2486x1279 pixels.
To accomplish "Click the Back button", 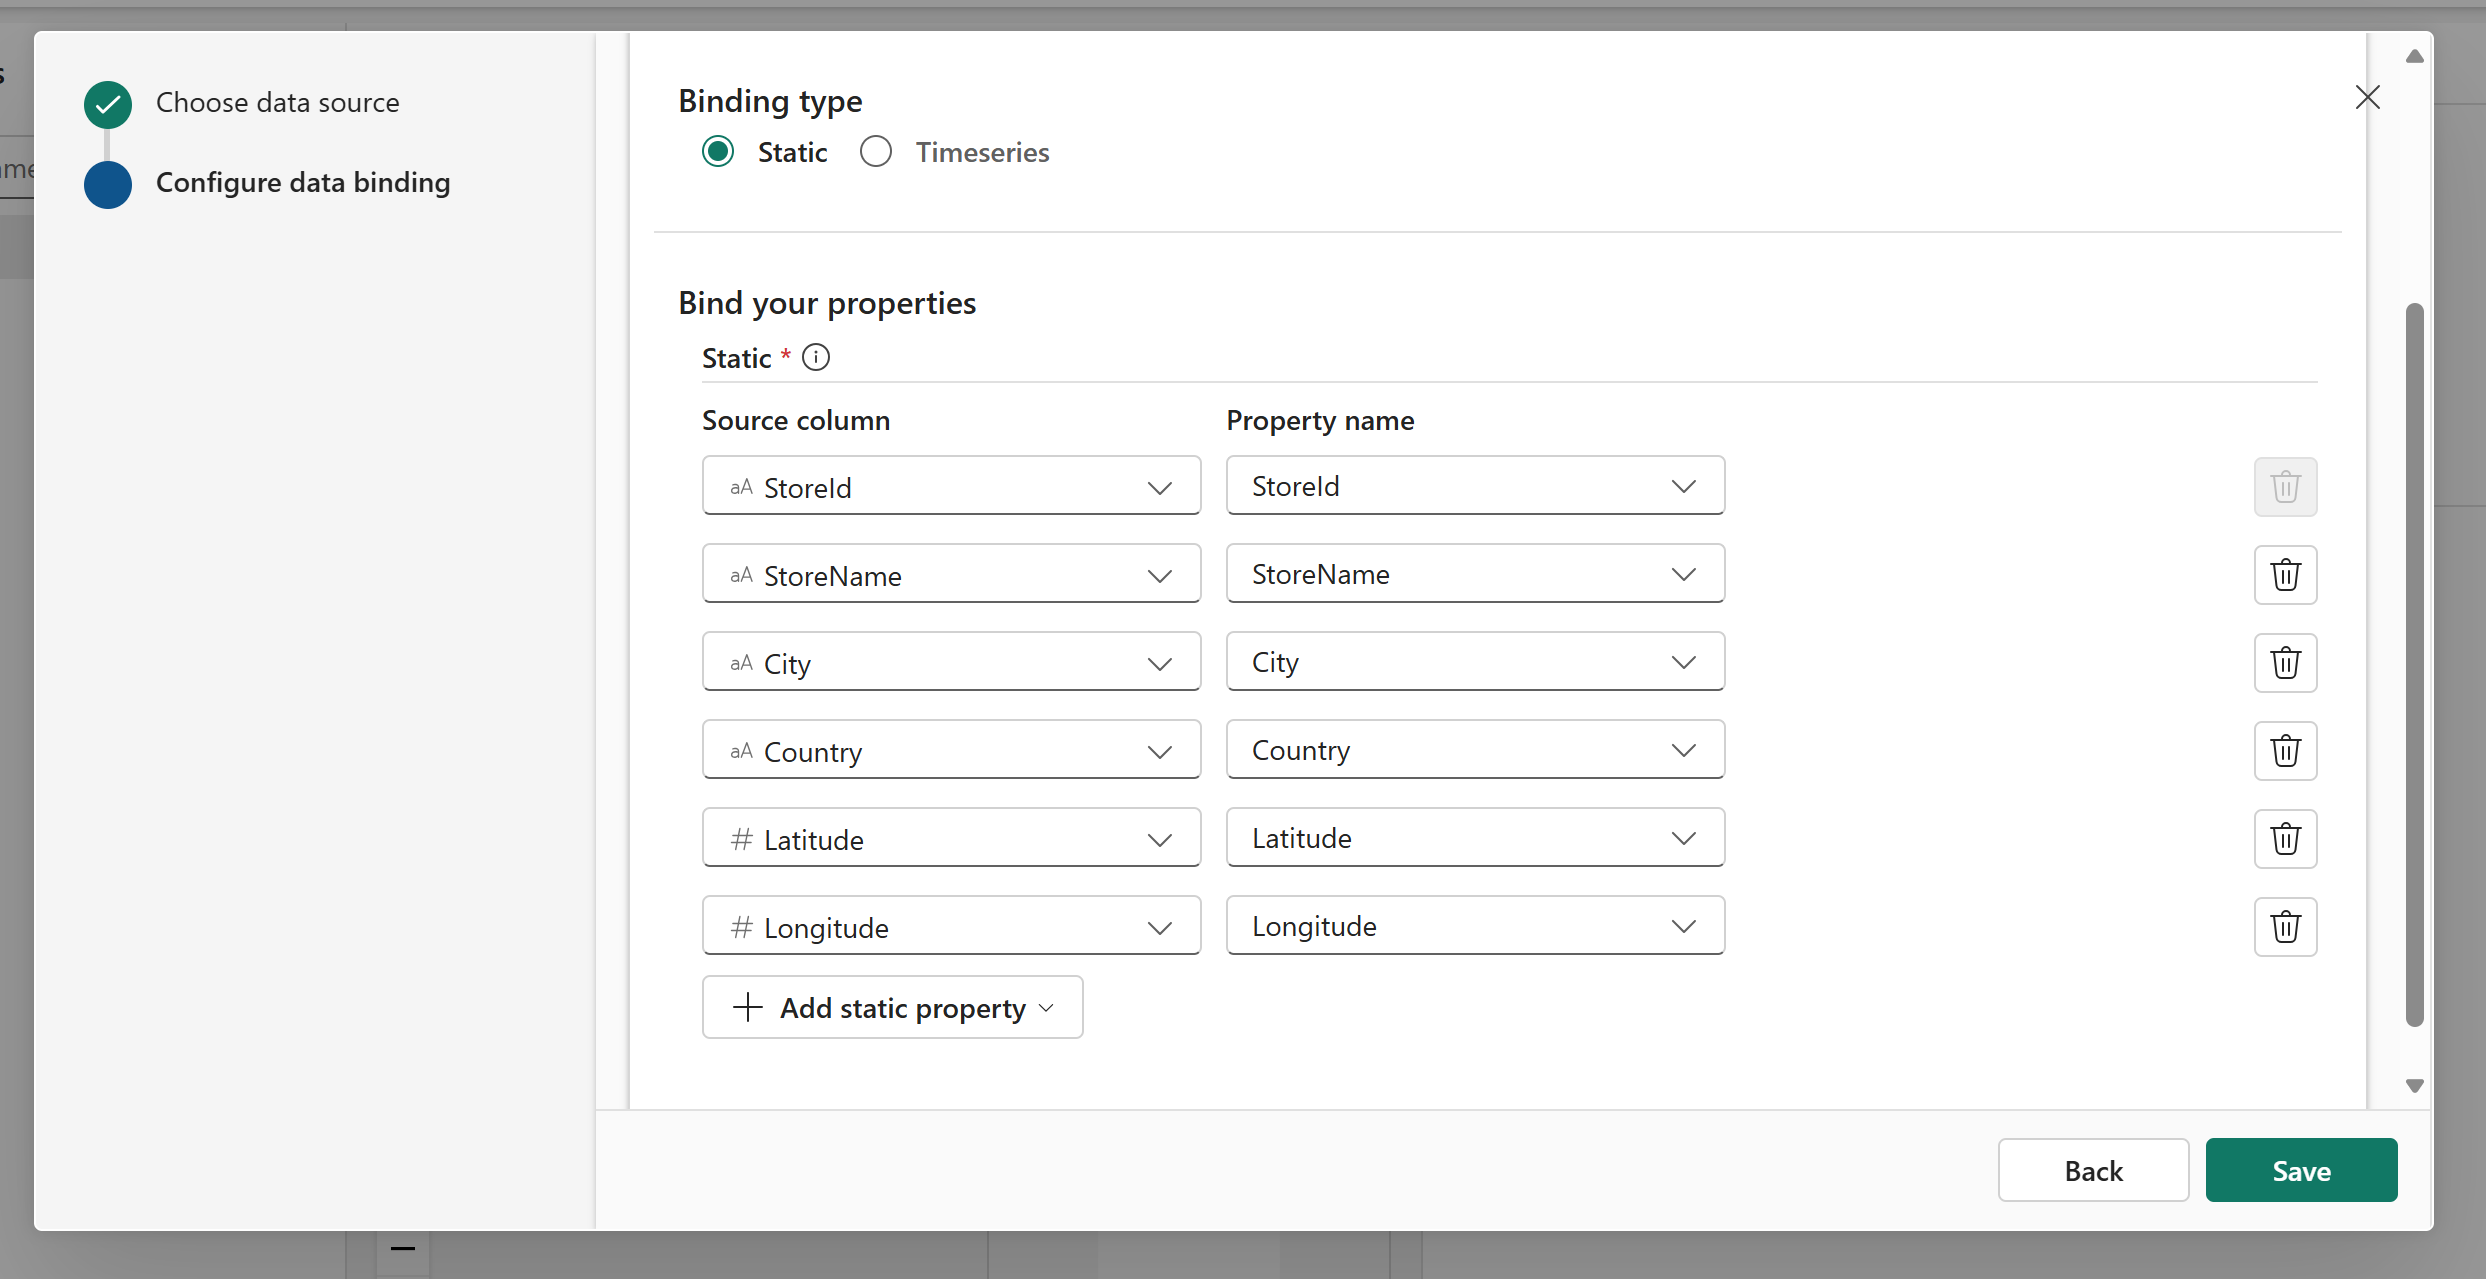I will click(2093, 1170).
